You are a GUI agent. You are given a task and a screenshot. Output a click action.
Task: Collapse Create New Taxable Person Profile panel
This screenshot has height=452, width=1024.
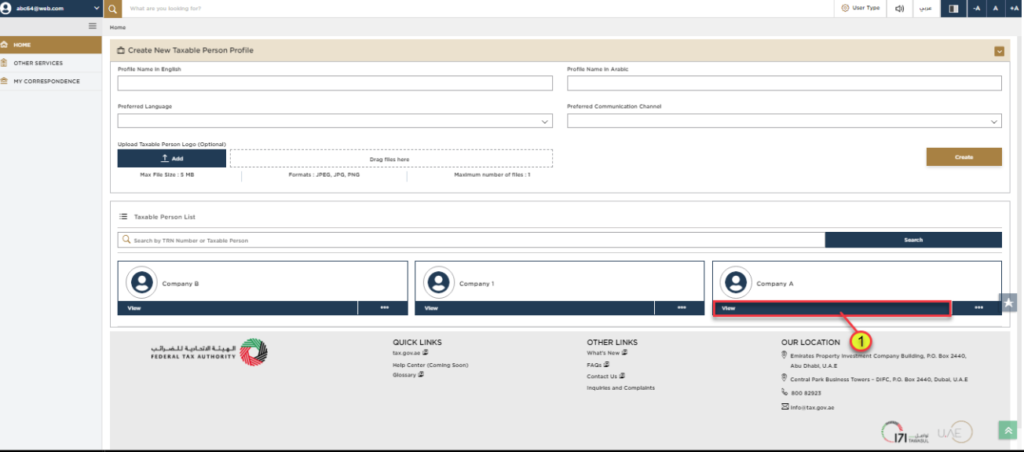[999, 51]
